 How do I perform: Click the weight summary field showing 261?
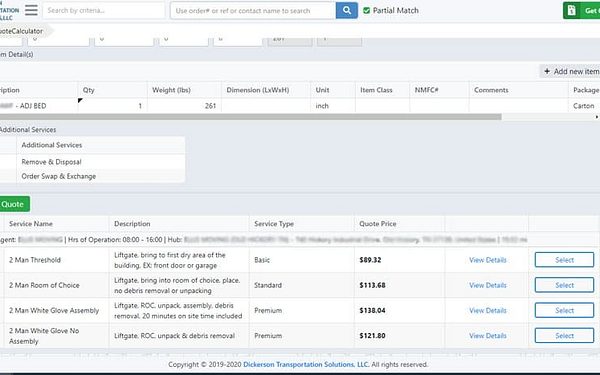coord(290,41)
